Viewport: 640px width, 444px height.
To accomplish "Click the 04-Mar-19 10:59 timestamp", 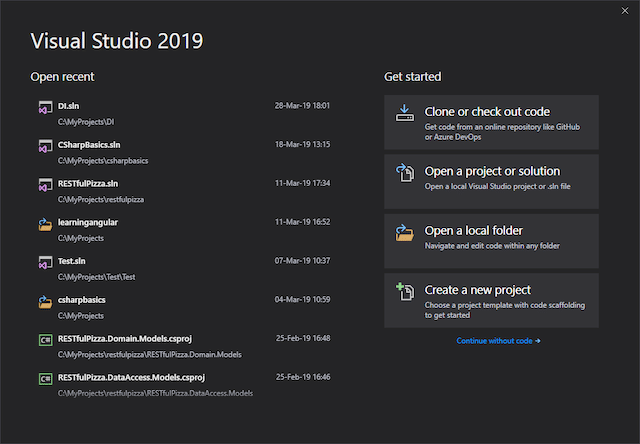I will coord(302,300).
